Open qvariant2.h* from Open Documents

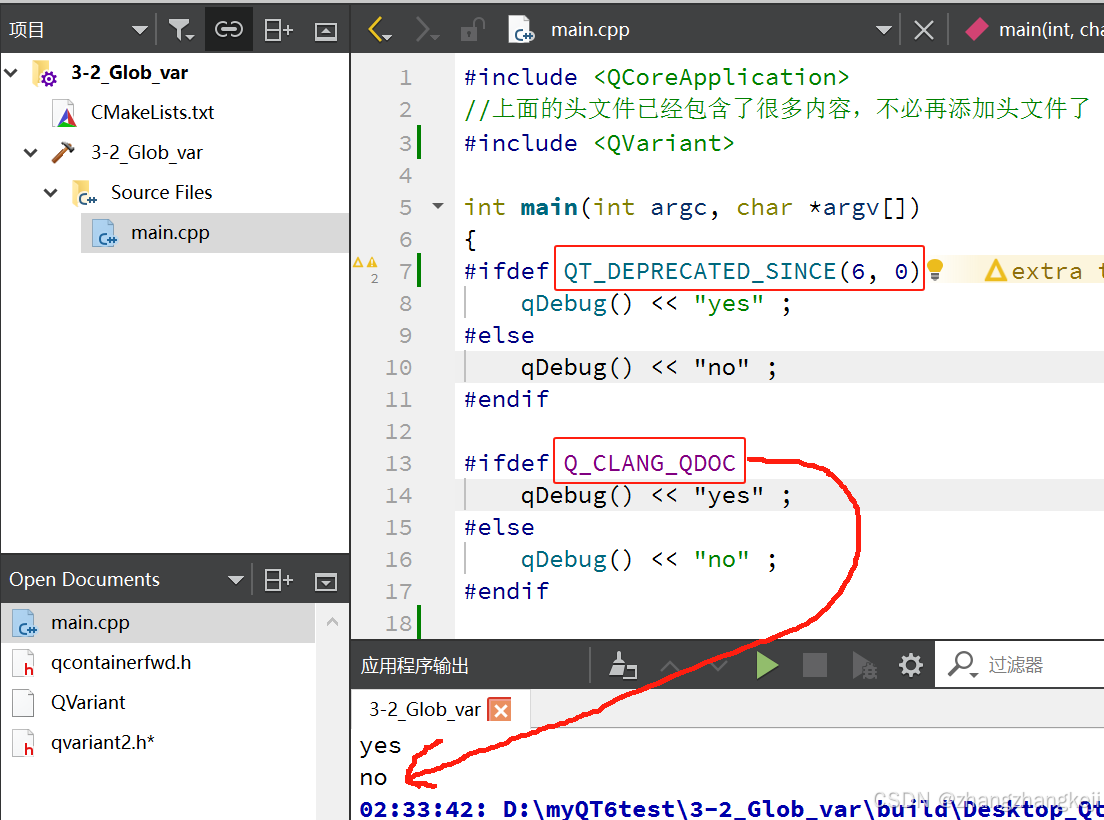(x=102, y=743)
